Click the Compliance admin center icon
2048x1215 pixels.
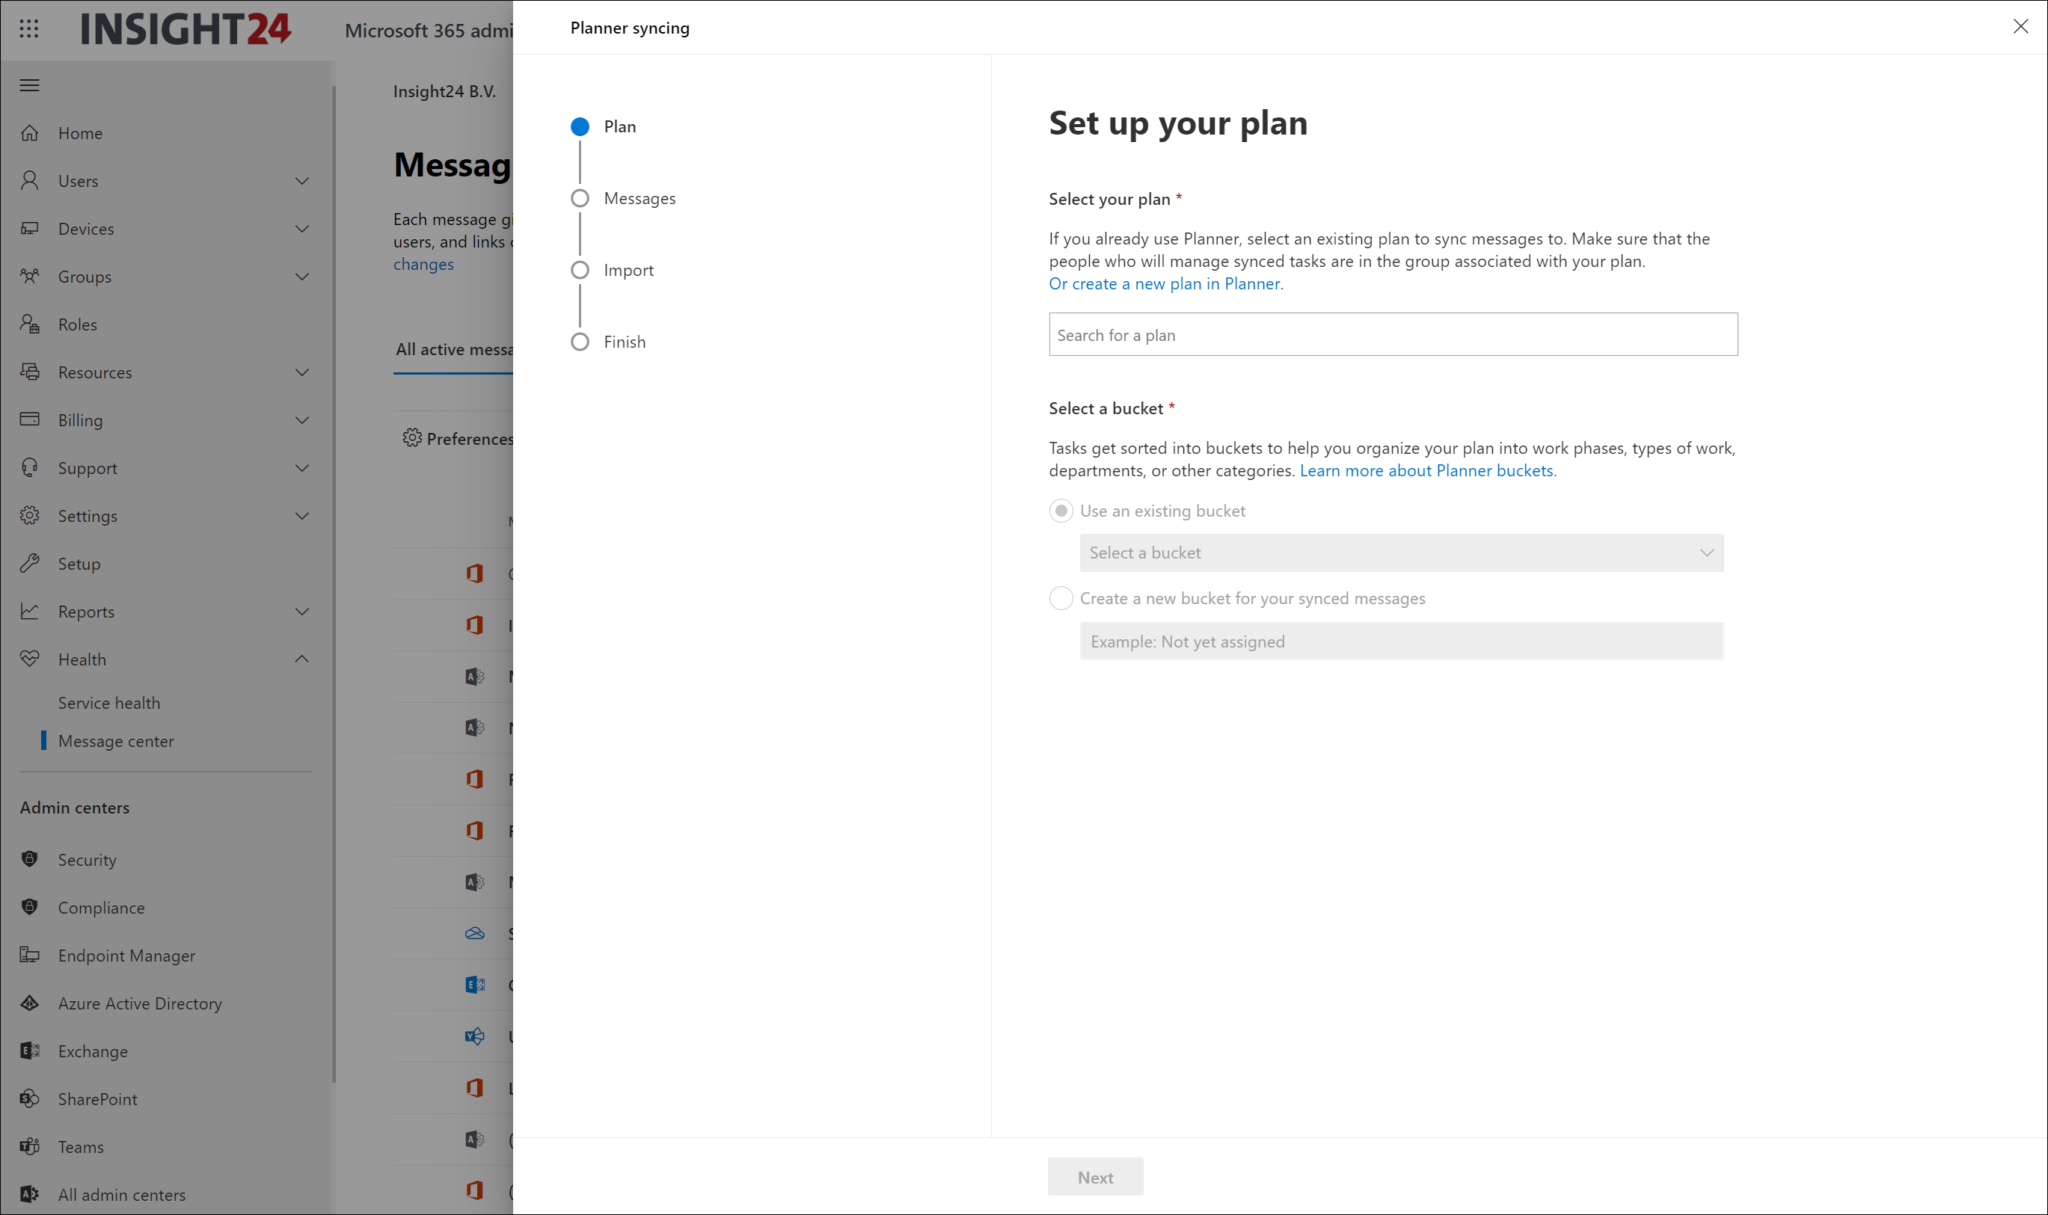(x=29, y=907)
